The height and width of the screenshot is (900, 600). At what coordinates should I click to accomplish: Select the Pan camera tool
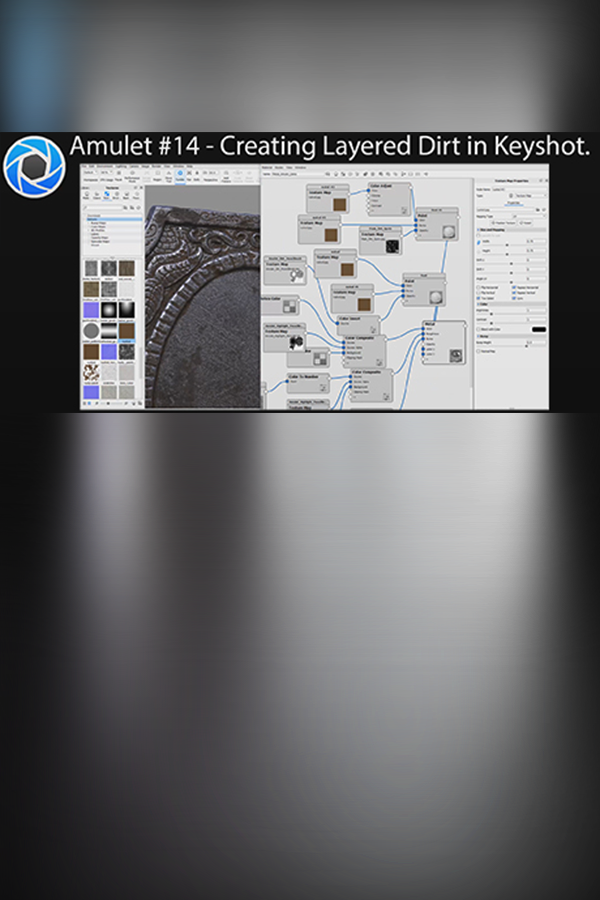click(x=189, y=176)
